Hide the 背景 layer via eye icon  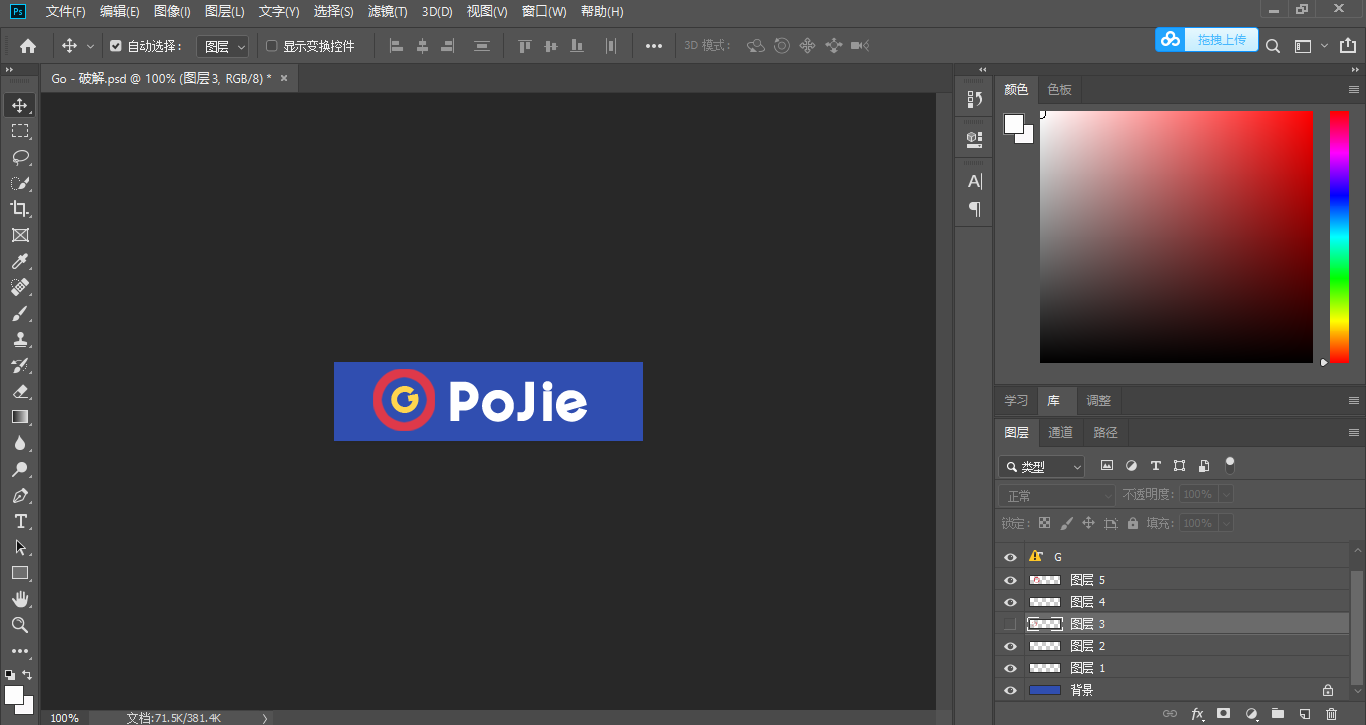(x=1010, y=690)
